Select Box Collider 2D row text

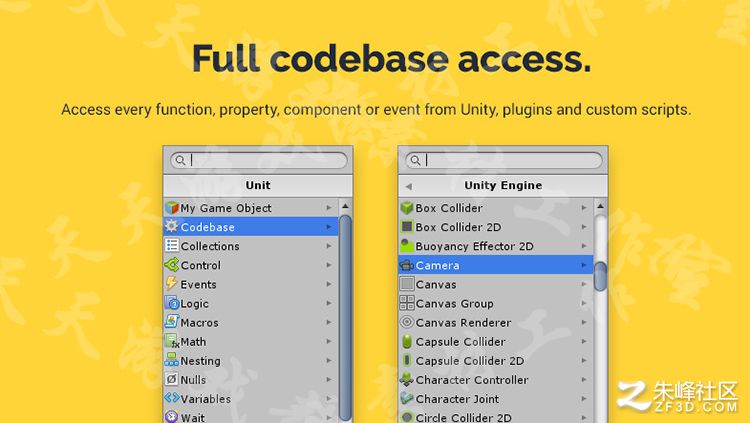coord(458,227)
